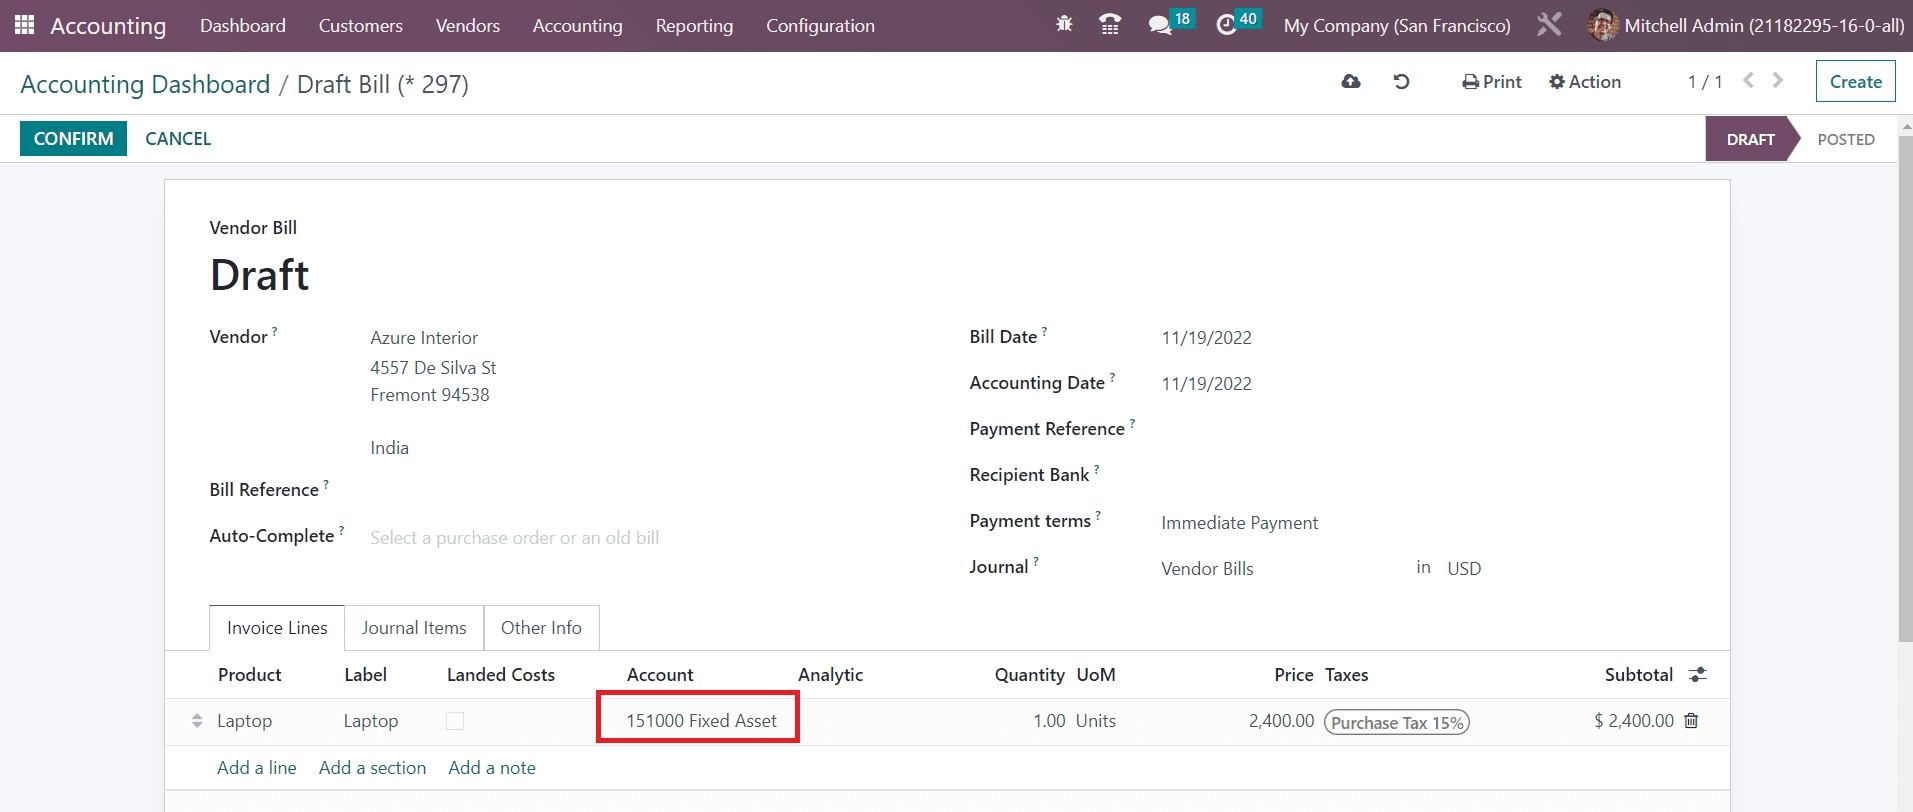Open the optional columns settings toggle
This screenshot has height=812, width=1913.
tap(1698, 675)
